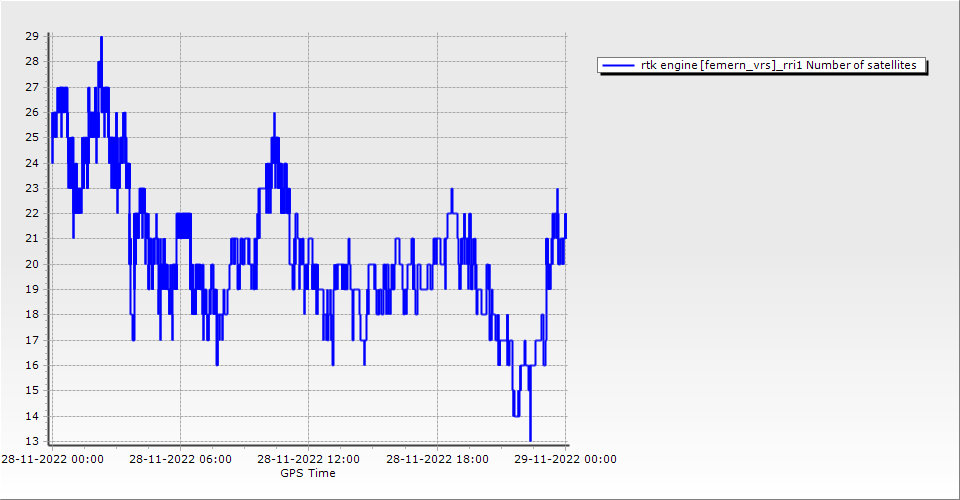Click the y-axis tick label 18
Viewport: 960px width, 500px height.
click(32, 314)
